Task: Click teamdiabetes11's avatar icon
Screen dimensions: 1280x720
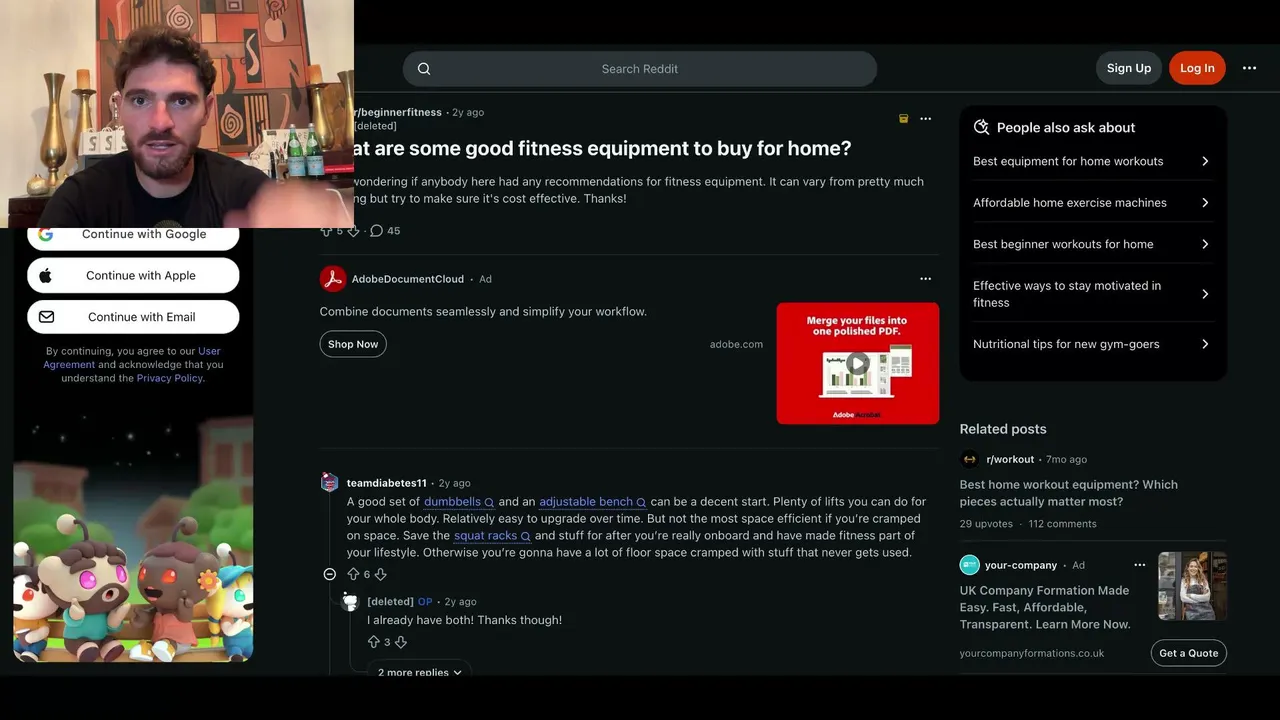Action: [329, 483]
